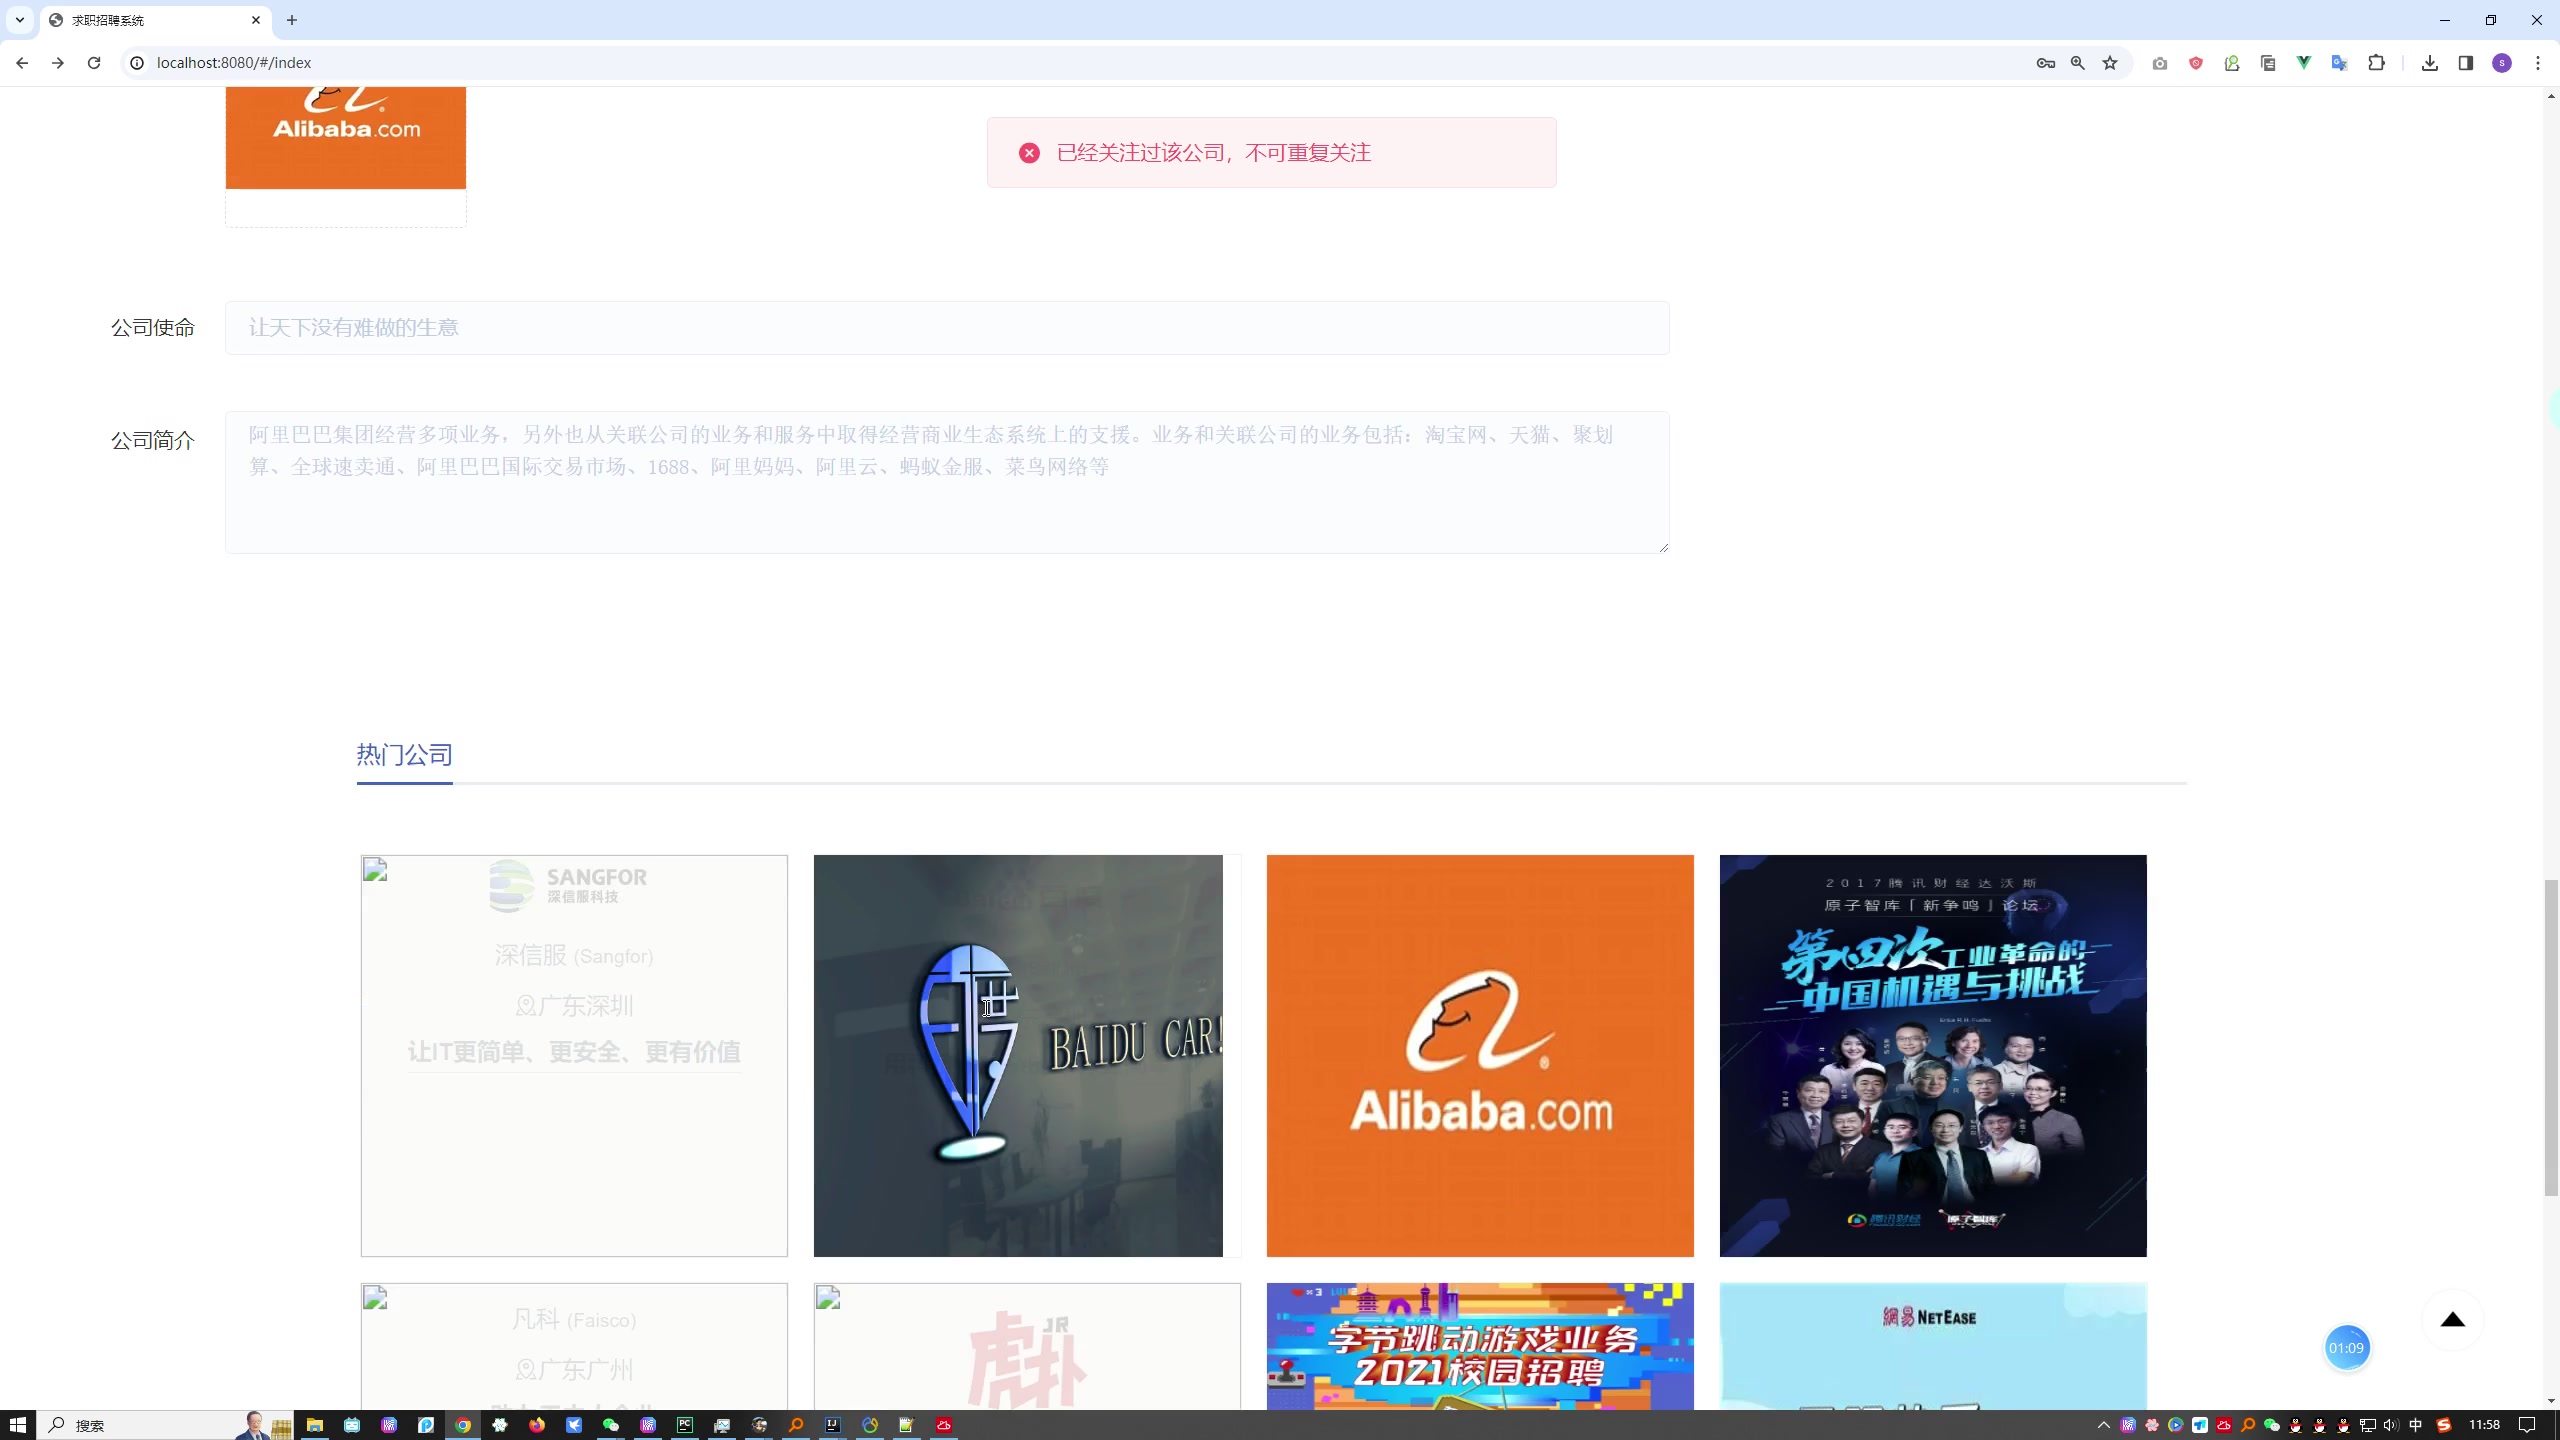
Task: Switch to Chrome on the taskbar
Action: (x=463, y=1425)
